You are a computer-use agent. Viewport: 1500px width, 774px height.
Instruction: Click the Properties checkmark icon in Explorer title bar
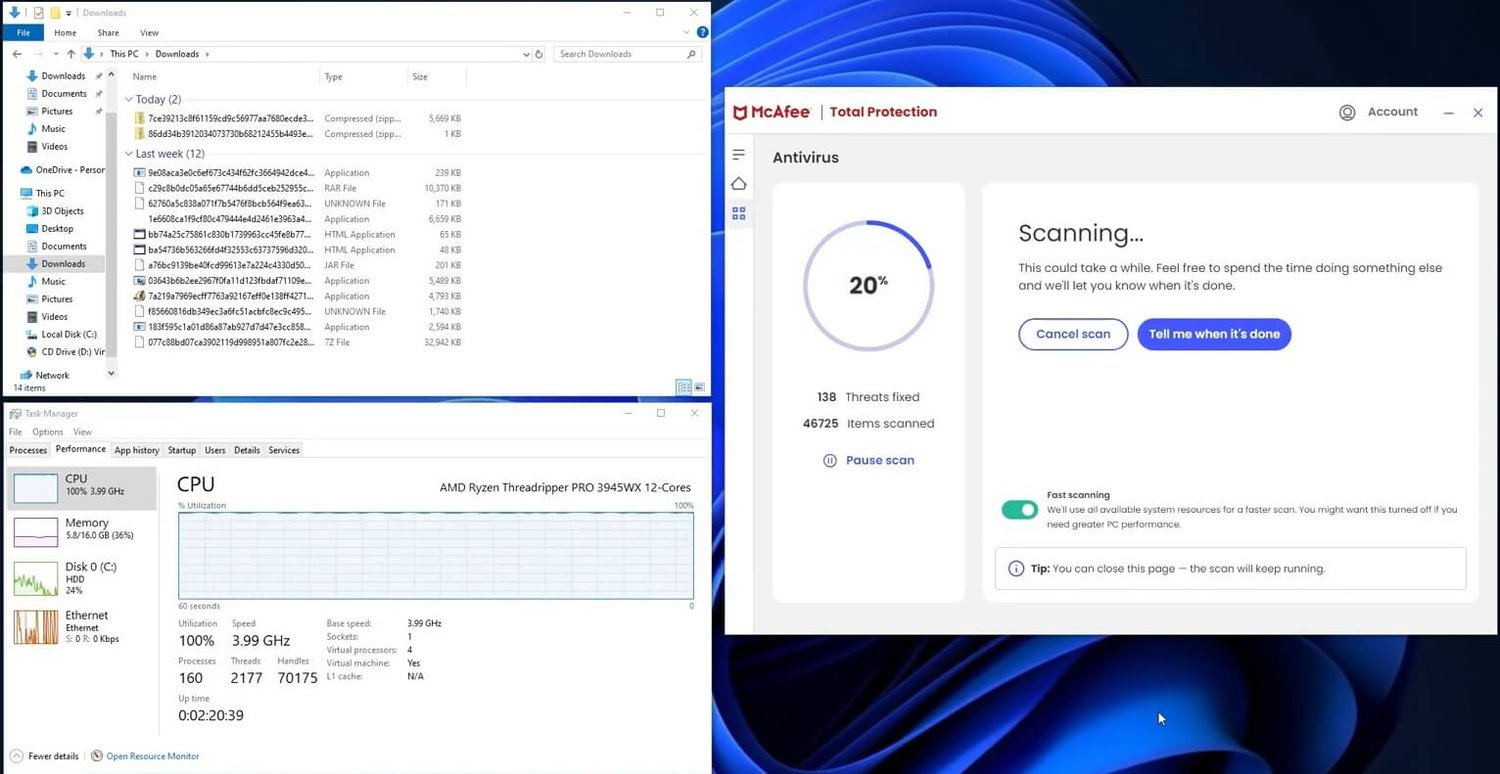(39, 13)
